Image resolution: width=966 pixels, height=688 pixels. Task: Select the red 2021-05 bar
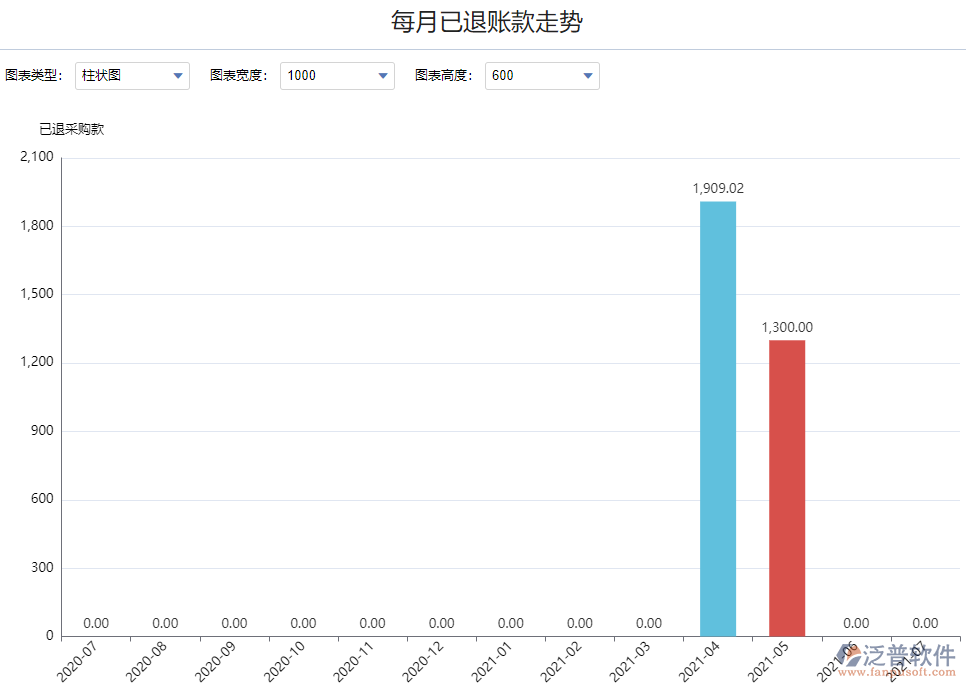pyautogui.click(x=786, y=490)
